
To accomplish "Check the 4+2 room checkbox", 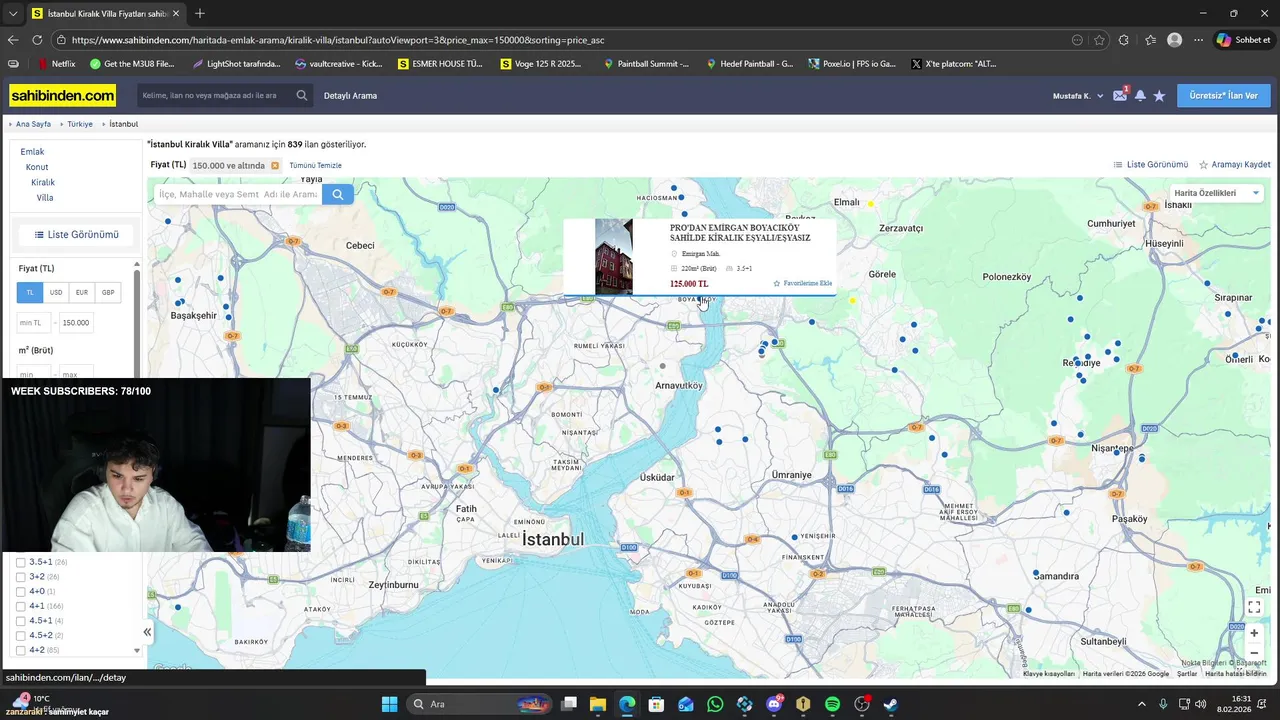I will pyautogui.click(x=20, y=650).
